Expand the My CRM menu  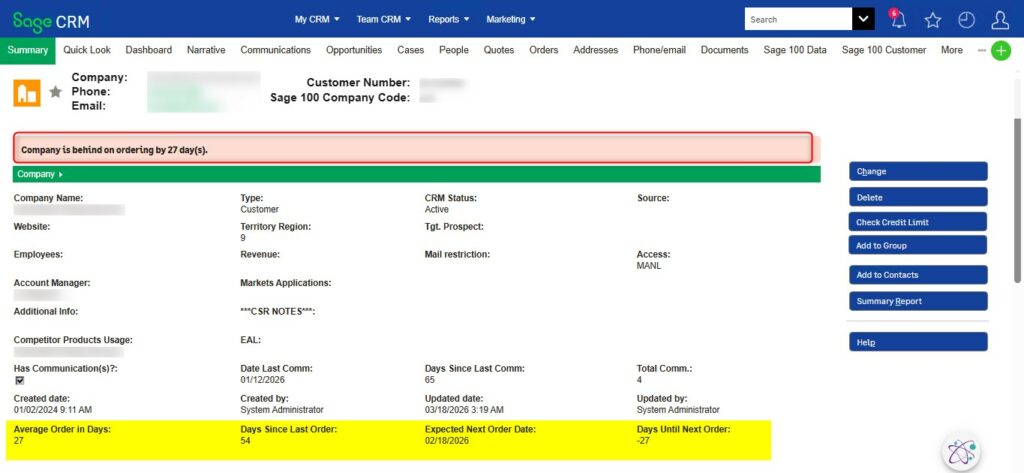pyautogui.click(x=317, y=19)
